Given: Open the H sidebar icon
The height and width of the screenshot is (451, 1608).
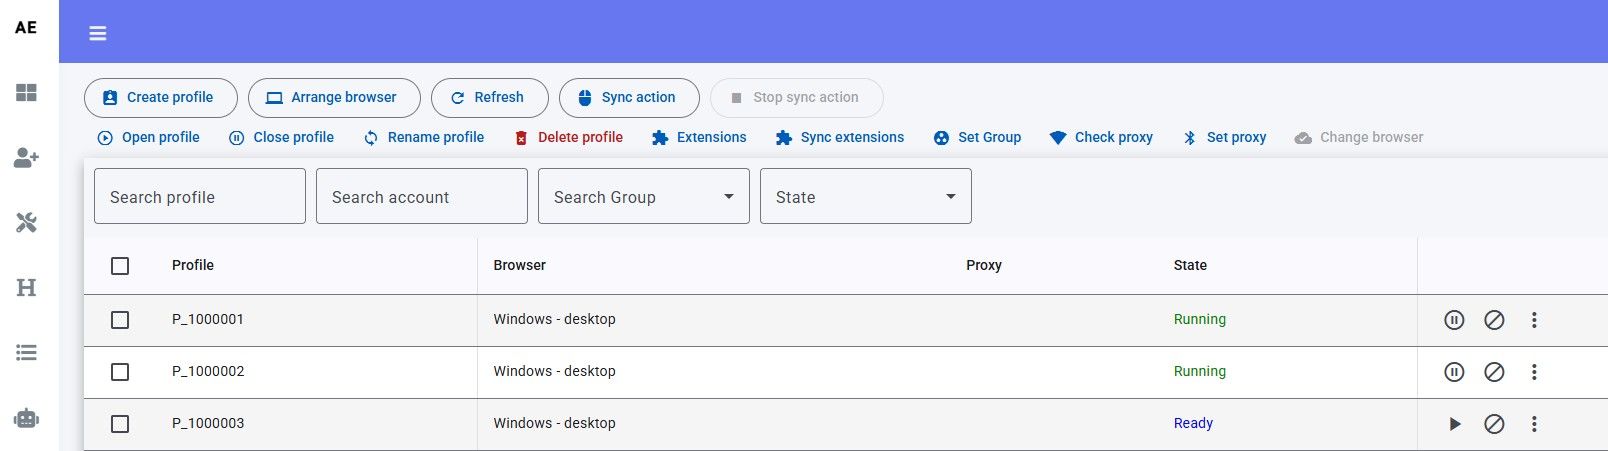Looking at the screenshot, I should point(27,288).
